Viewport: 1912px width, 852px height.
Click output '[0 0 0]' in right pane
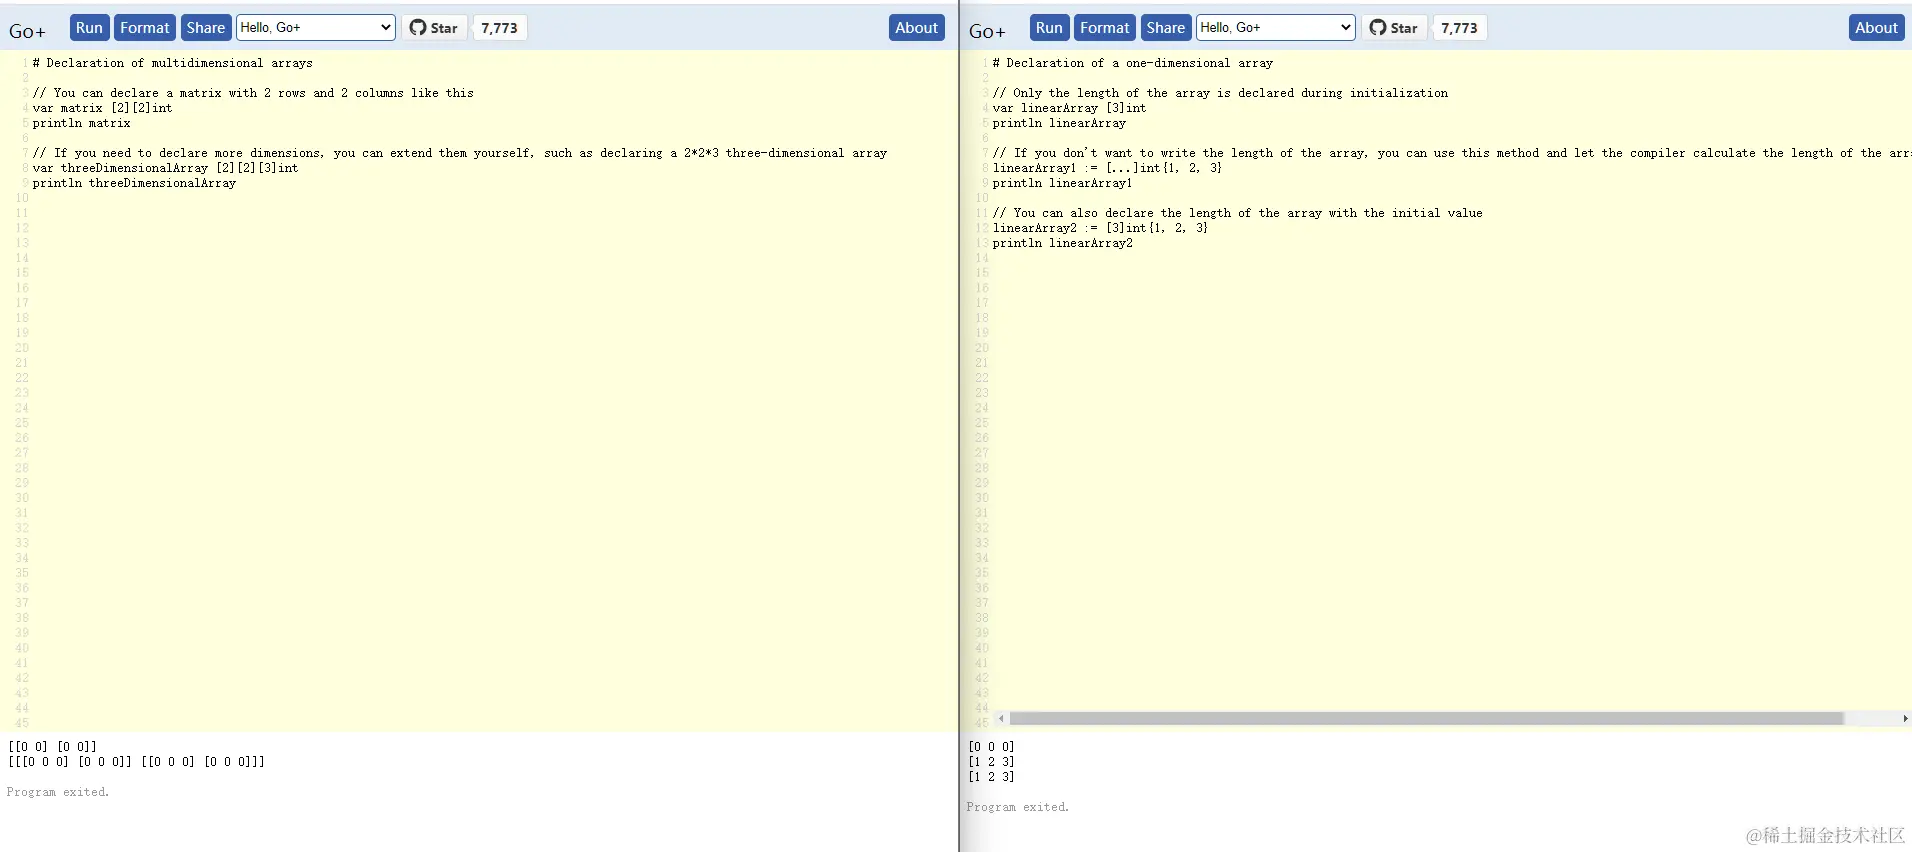(x=991, y=747)
